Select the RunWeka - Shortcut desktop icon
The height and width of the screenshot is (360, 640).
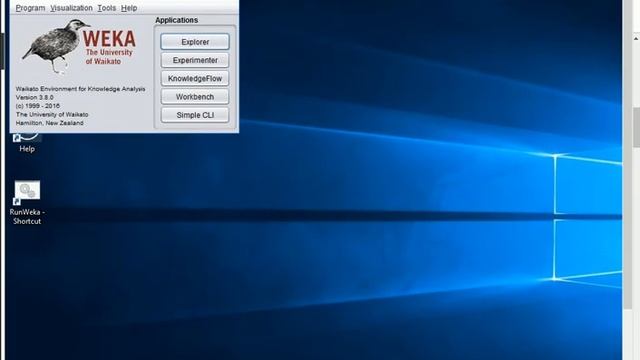click(27, 203)
